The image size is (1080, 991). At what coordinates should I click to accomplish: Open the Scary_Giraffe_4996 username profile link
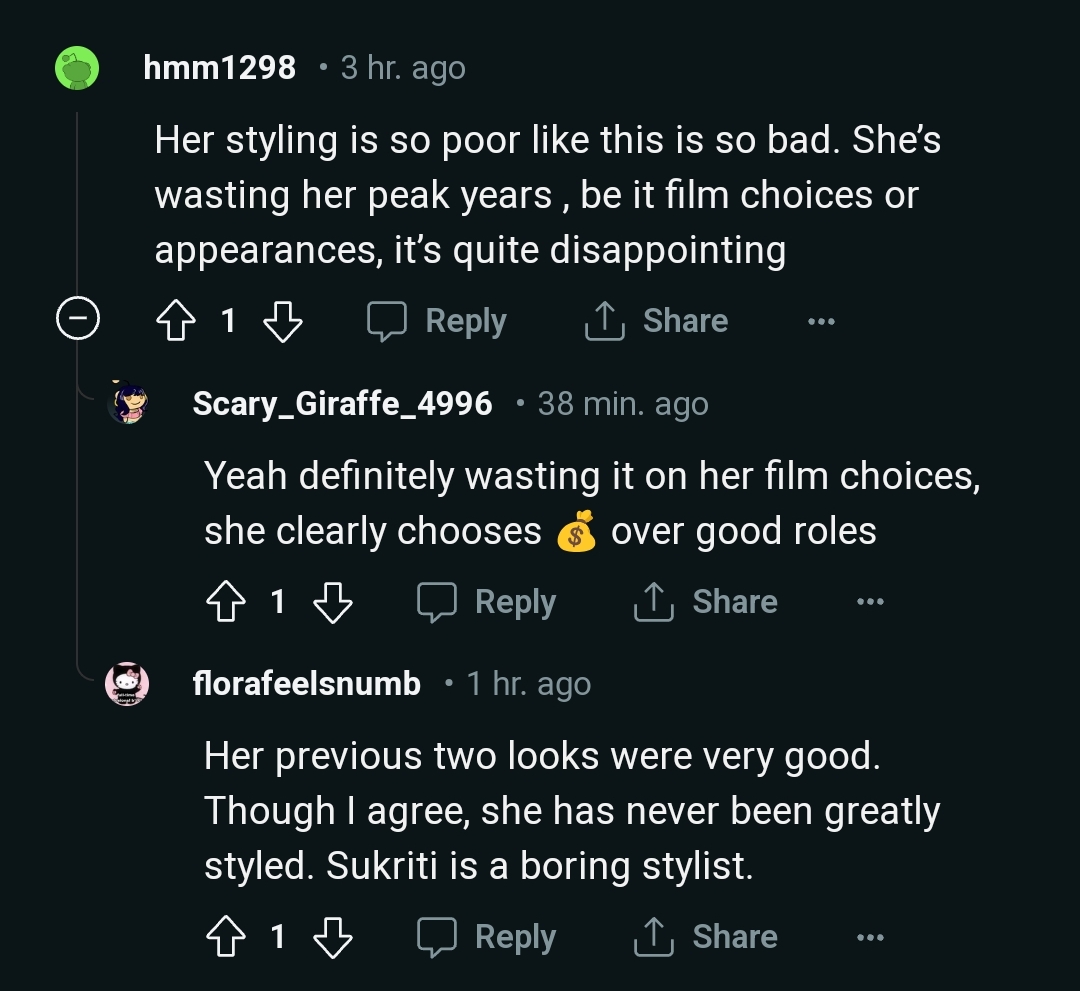click(x=342, y=403)
